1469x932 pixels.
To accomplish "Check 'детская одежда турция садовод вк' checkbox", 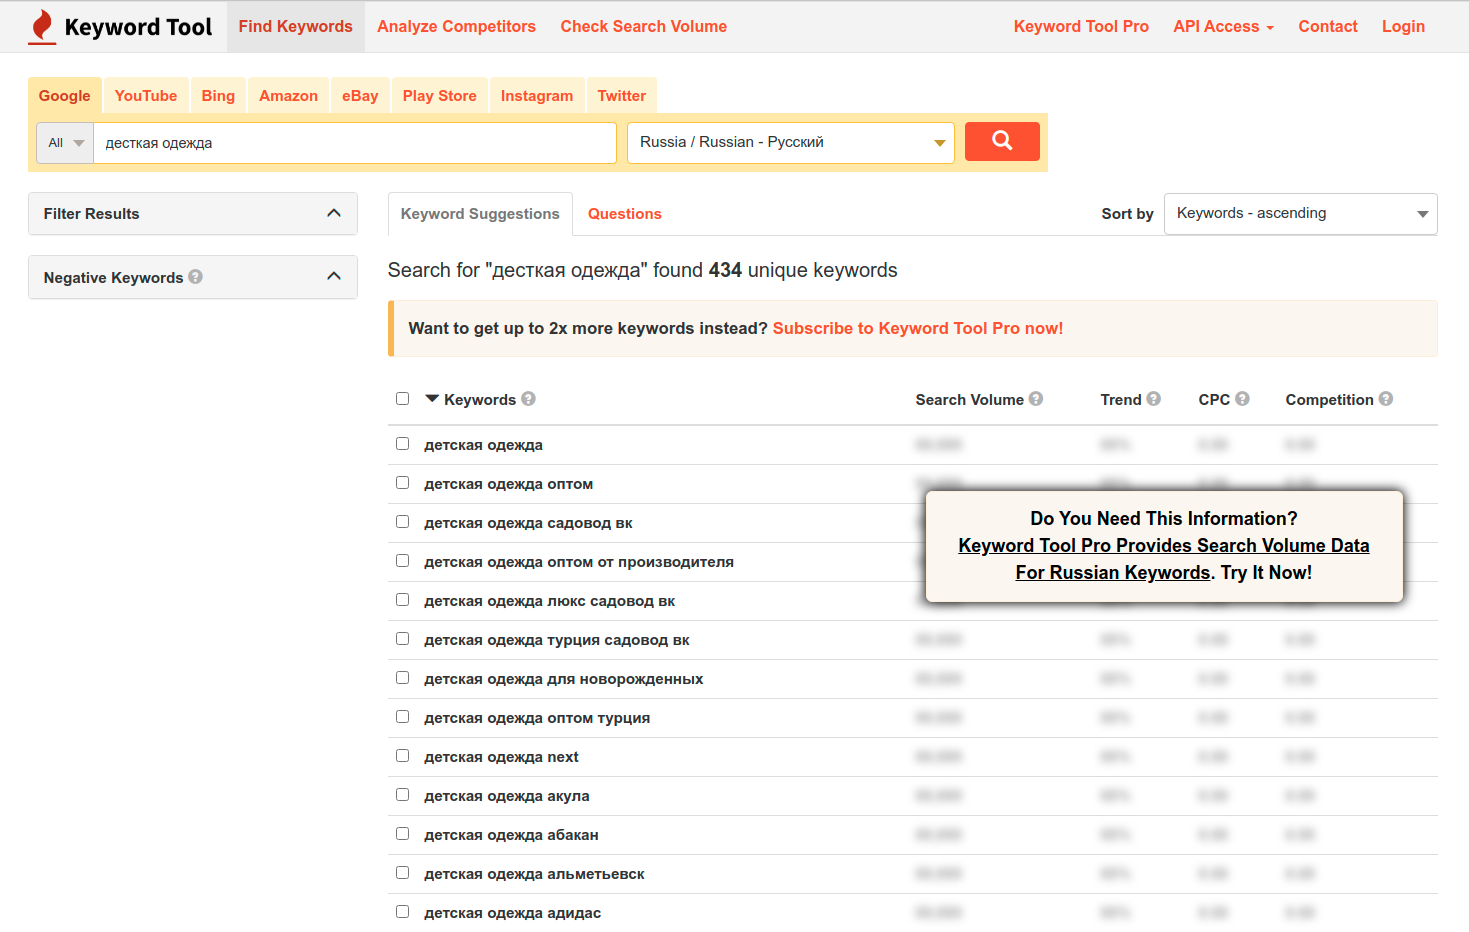I will (402, 639).
